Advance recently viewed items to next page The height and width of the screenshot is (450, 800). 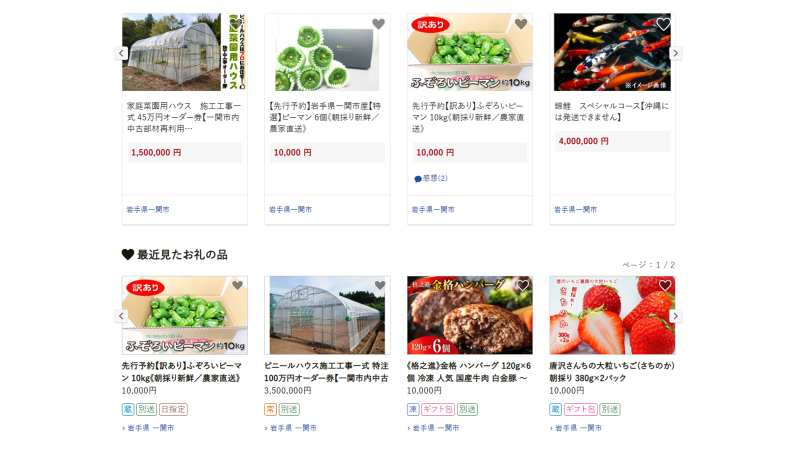pos(676,316)
